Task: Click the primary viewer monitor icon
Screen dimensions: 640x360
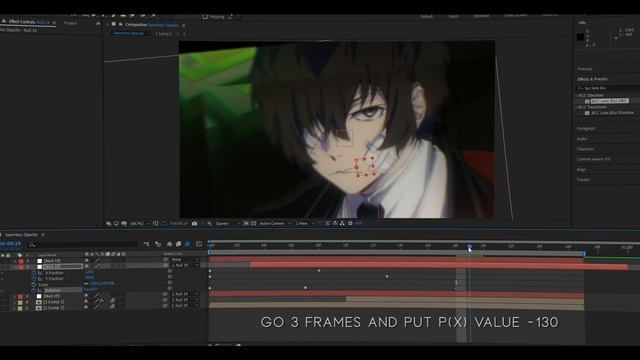Action: (116, 223)
